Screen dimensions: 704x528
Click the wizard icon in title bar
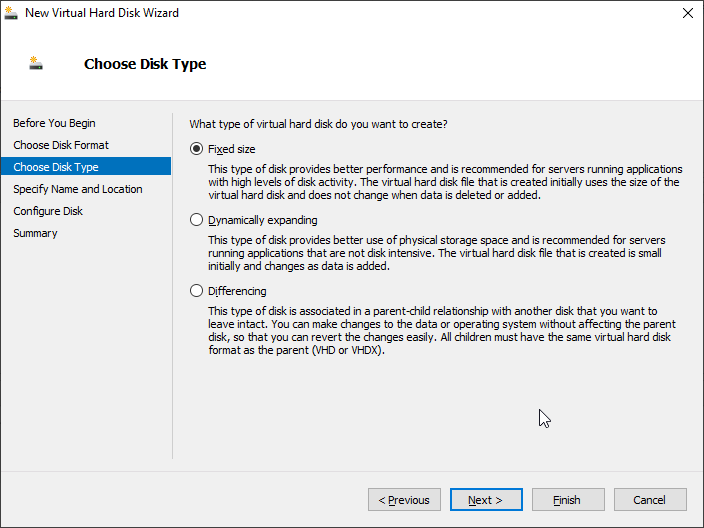[12, 13]
